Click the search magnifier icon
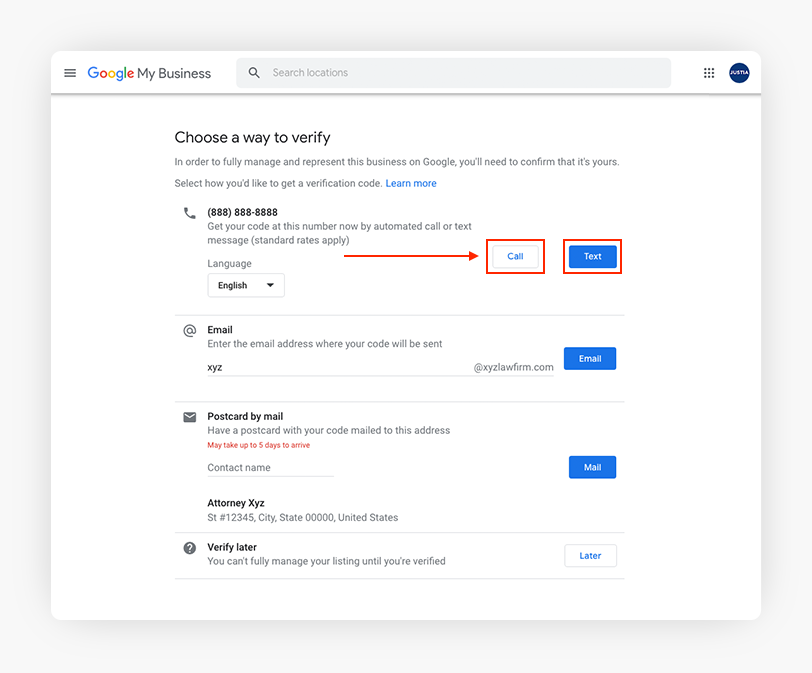The image size is (812, 673). click(254, 73)
